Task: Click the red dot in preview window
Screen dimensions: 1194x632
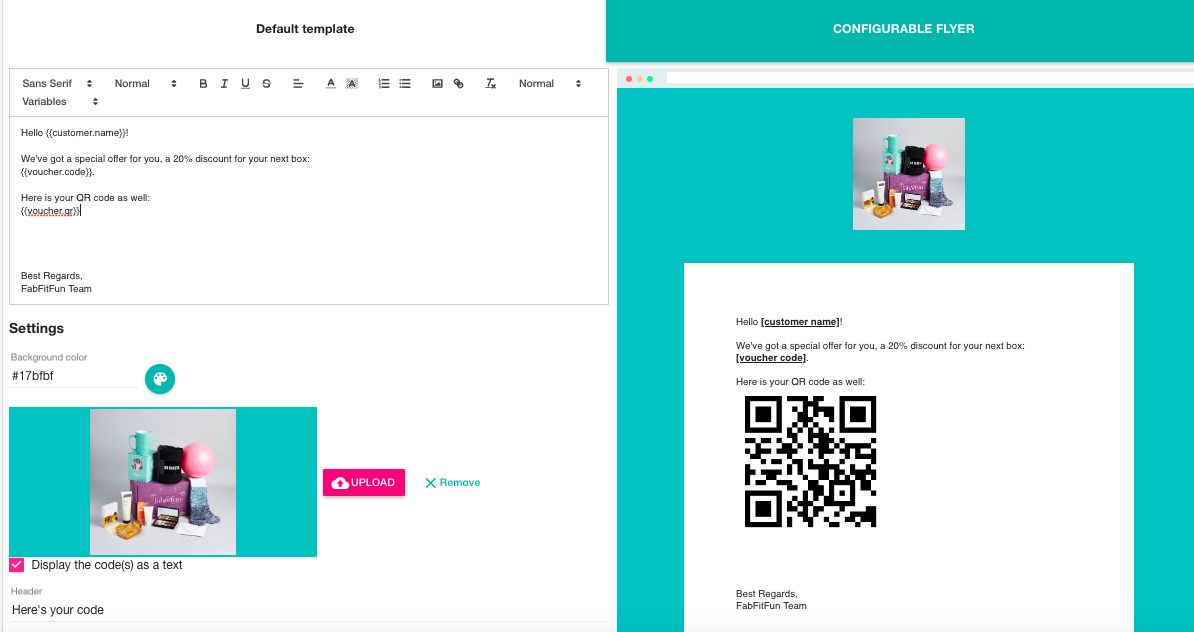Action: pos(629,79)
